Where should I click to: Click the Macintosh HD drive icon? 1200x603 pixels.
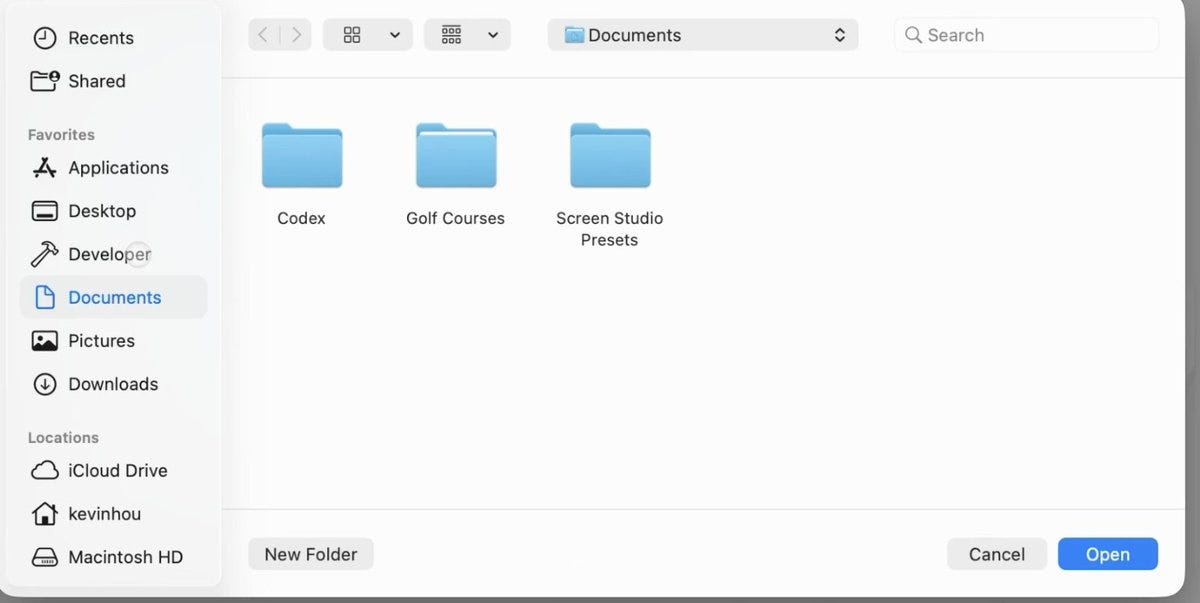(45, 557)
